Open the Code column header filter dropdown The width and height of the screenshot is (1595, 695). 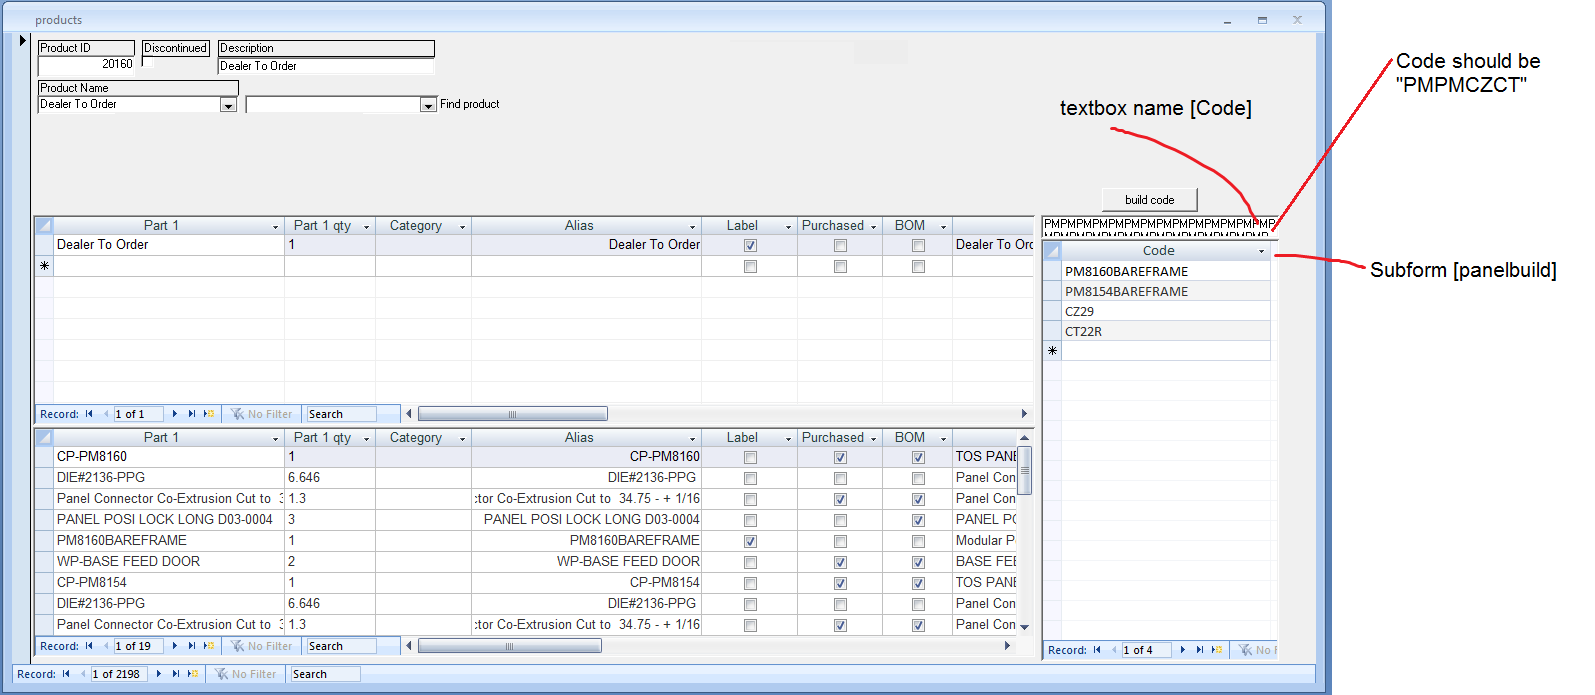pyautogui.click(x=1261, y=251)
